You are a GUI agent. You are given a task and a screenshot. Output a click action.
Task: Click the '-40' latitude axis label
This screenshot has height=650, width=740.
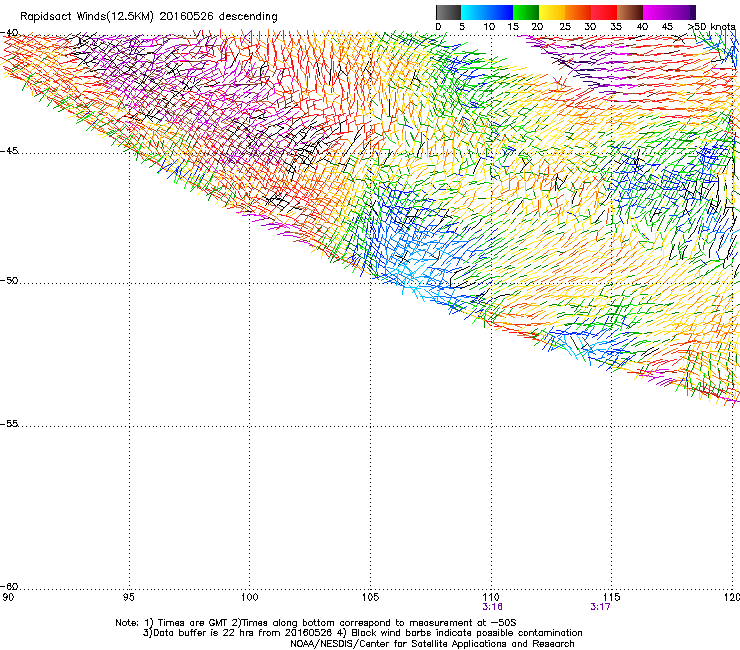tap(9, 33)
